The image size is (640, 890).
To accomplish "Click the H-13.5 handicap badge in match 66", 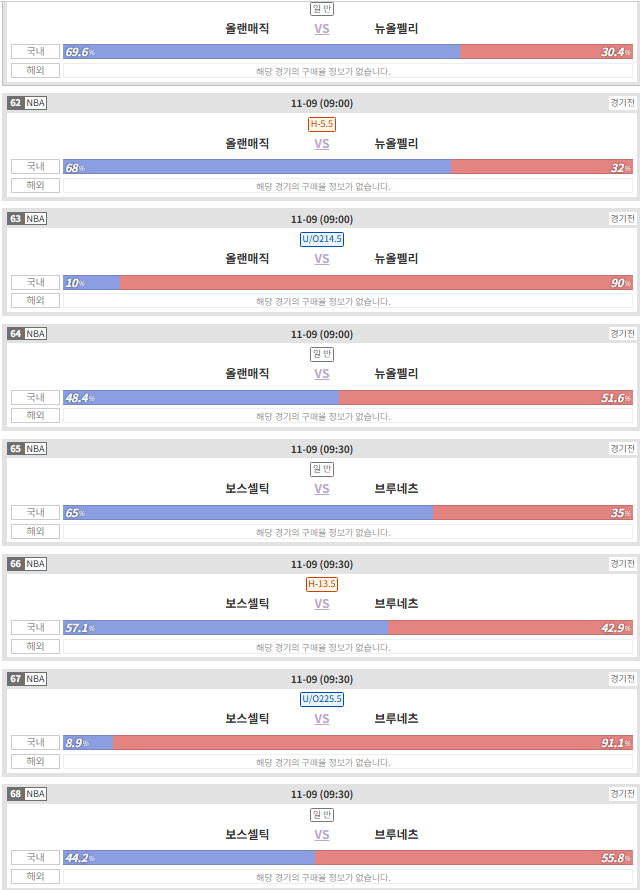I will pos(322,583).
